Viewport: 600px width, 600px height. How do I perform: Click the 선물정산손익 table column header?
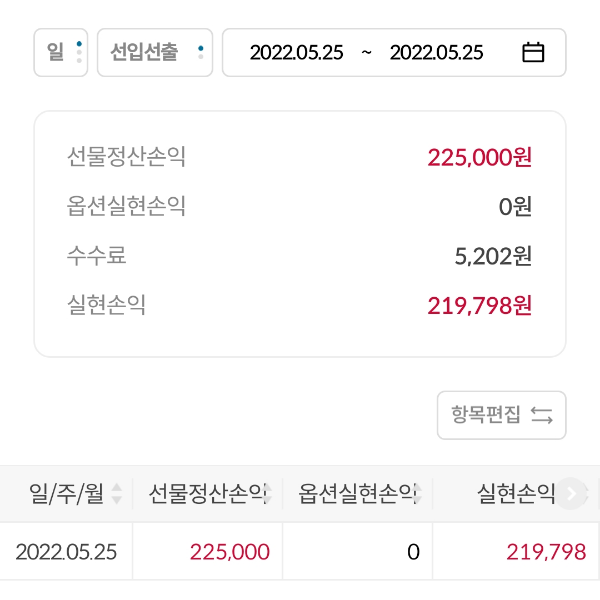[x=207, y=493]
